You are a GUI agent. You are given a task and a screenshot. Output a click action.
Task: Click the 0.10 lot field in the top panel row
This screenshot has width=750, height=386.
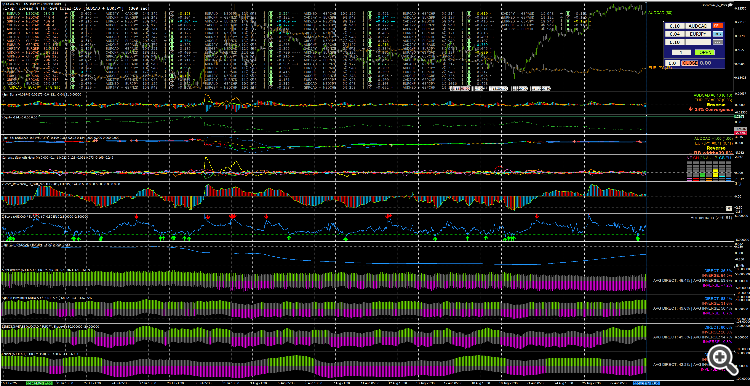point(674,25)
